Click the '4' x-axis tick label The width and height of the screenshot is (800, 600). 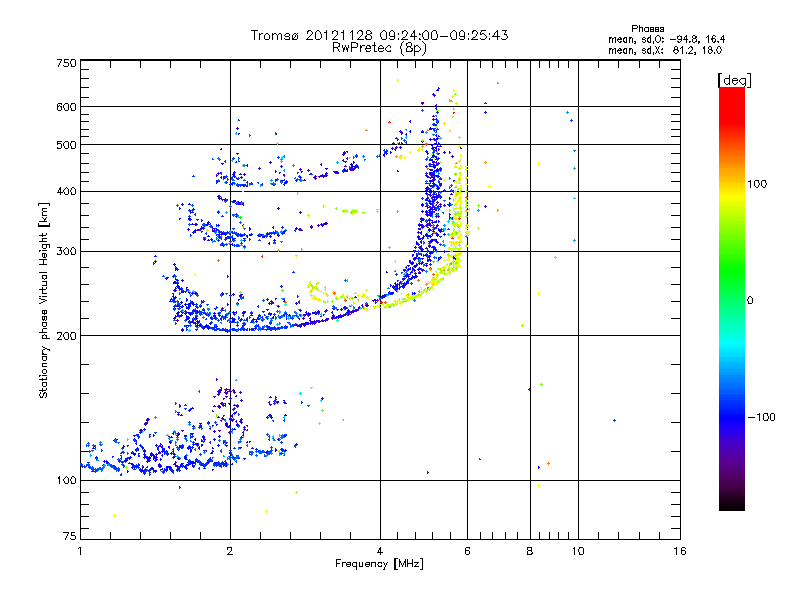pyautogui.click(x=380, y=551)
